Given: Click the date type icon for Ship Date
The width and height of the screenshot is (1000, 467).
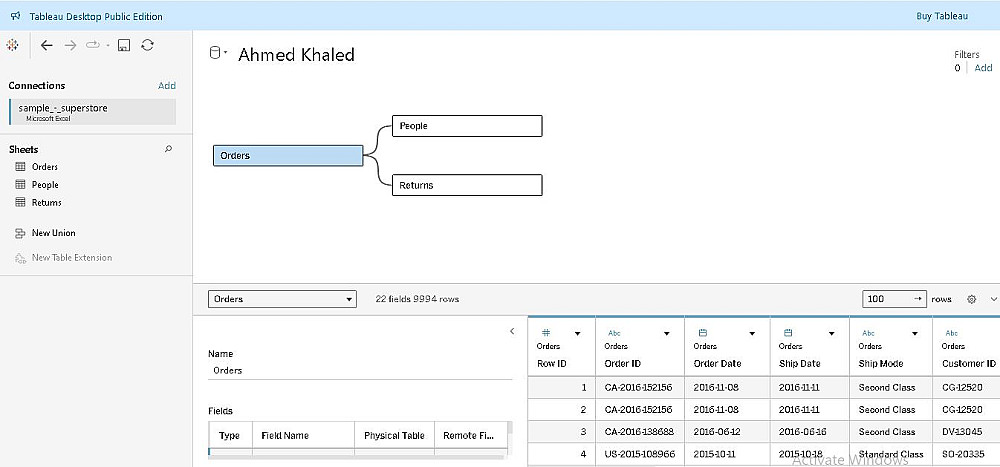Looking at the screenshot, I should click(788, 332).
